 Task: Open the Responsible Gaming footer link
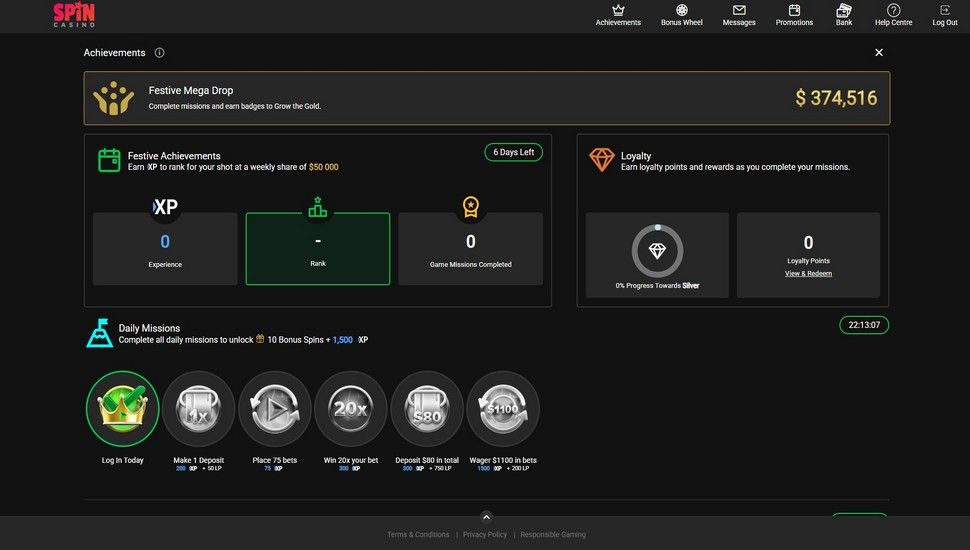553,535
